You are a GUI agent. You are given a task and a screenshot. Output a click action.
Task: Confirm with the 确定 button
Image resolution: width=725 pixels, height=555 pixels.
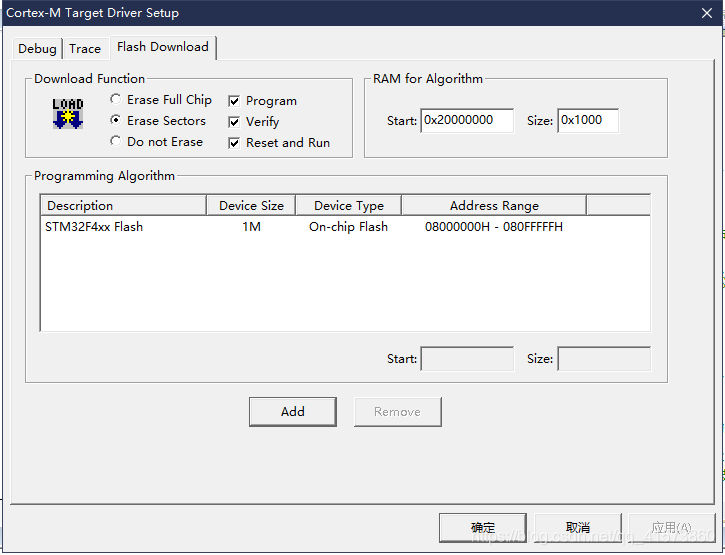pos(483,528)
